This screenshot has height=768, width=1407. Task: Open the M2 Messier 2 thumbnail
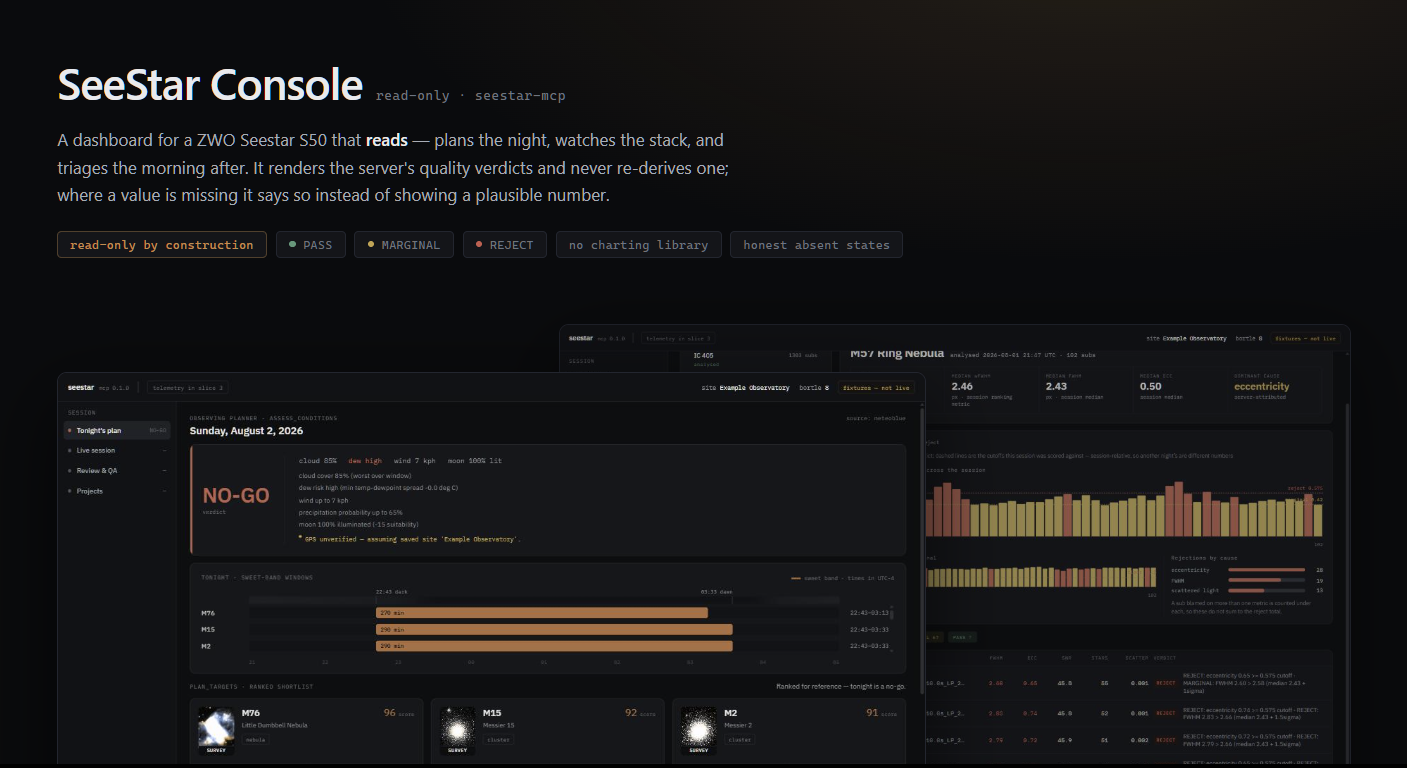(700, 729)
